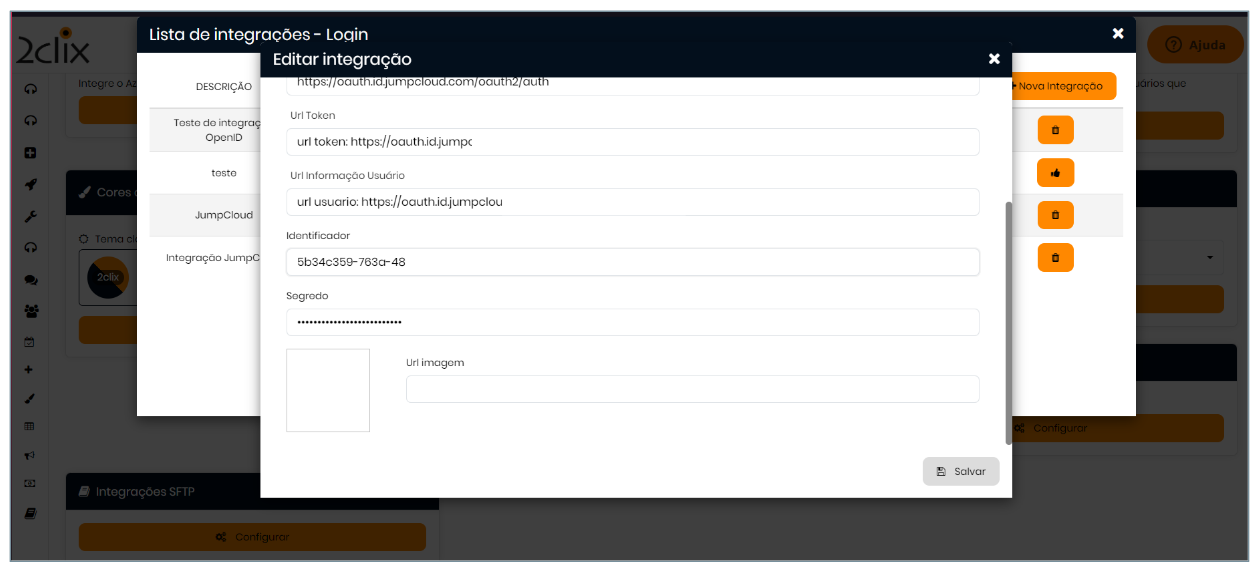Select the paintbrush icon in sidebar
Screen dimensions: 1255x571
tap(31, 398)
